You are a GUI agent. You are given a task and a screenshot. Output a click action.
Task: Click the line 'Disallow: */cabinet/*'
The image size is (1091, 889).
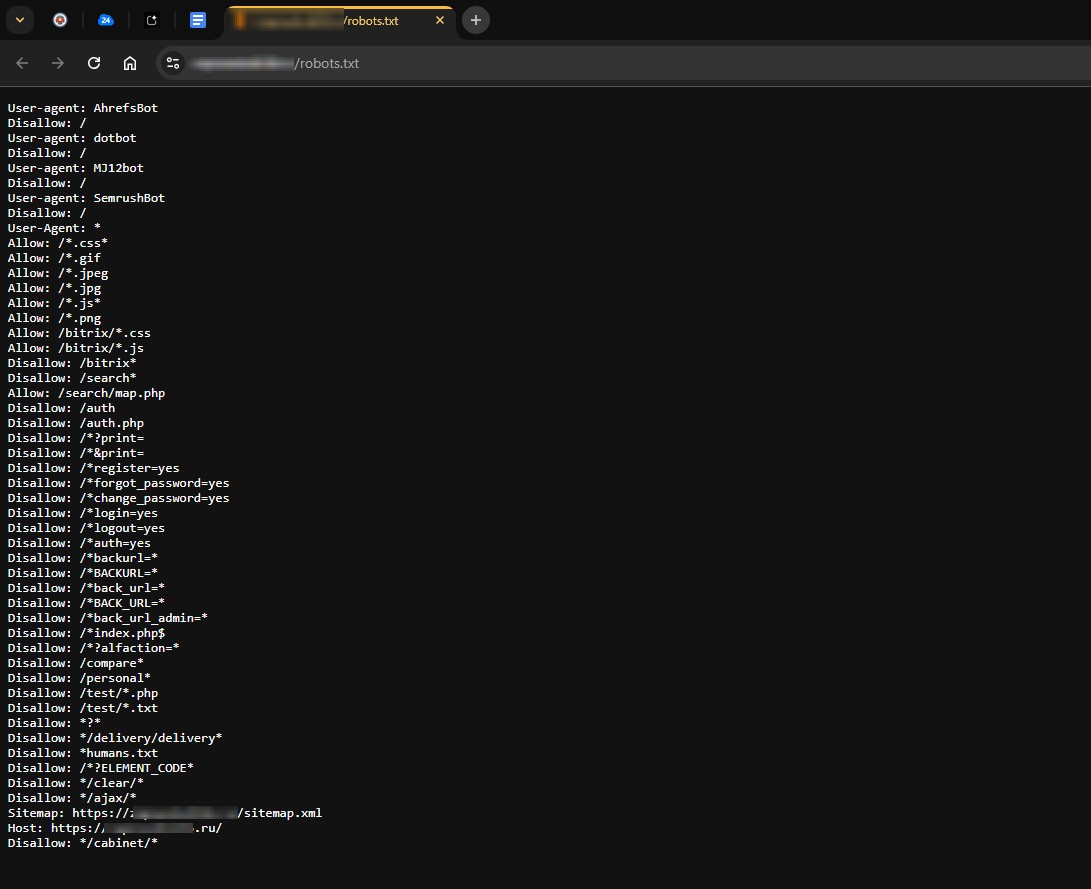pos(83,842)
